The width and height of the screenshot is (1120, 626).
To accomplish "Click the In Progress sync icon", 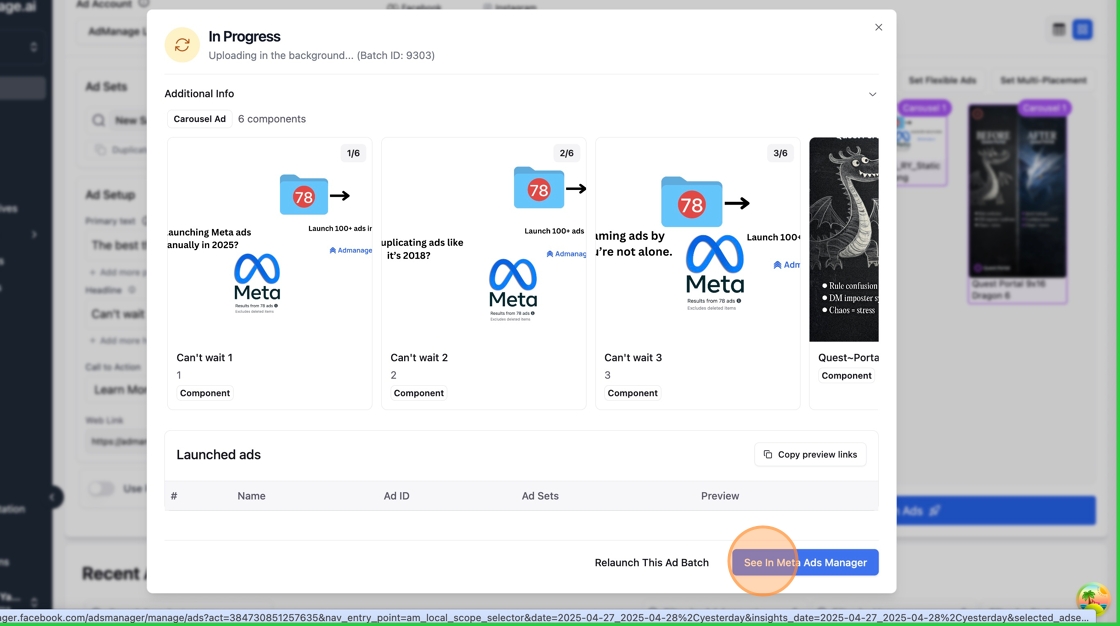I will (182, 45).
